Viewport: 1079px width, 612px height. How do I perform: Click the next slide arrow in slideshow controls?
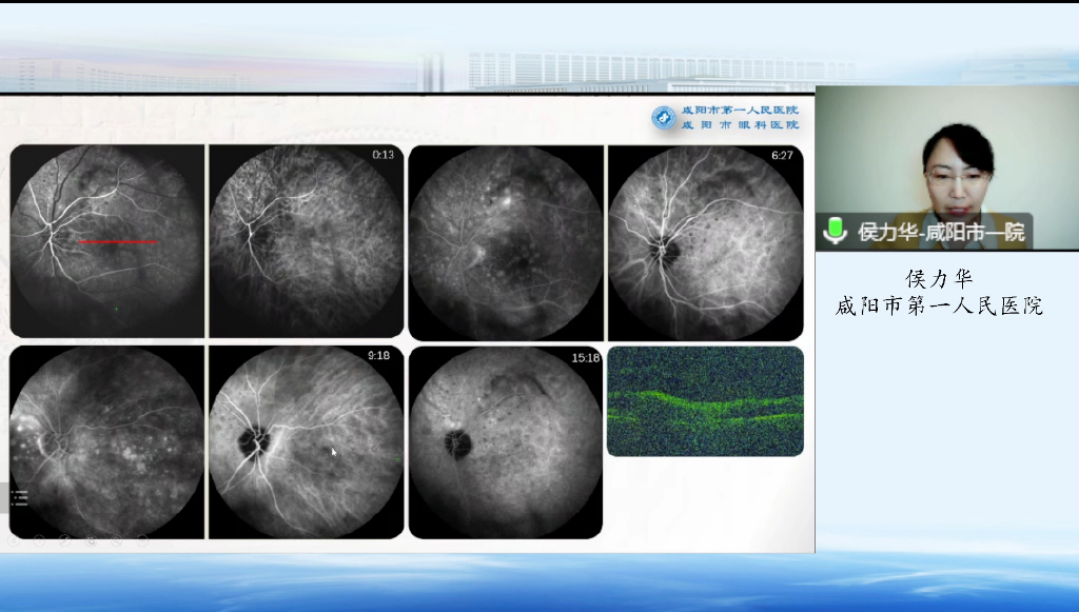pyautogui.click(x=39, y=540)
